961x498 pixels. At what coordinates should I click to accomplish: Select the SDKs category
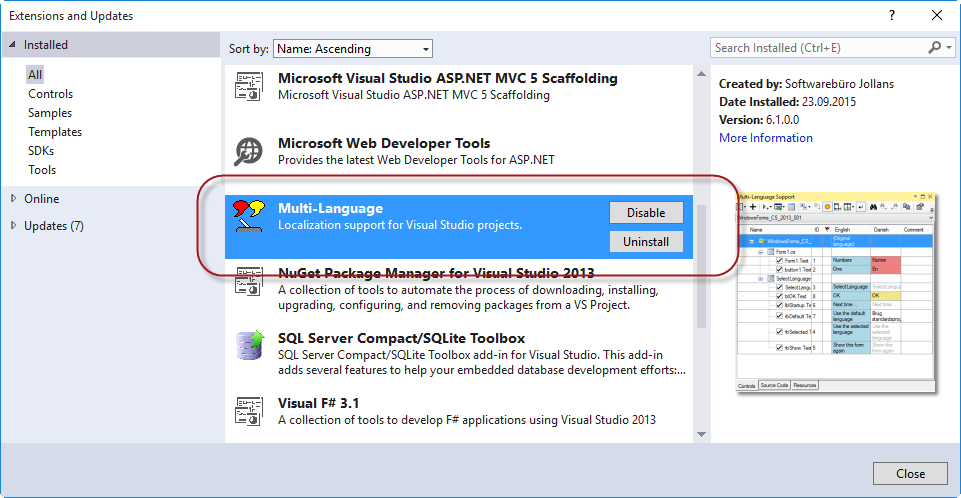pos(43,151)
